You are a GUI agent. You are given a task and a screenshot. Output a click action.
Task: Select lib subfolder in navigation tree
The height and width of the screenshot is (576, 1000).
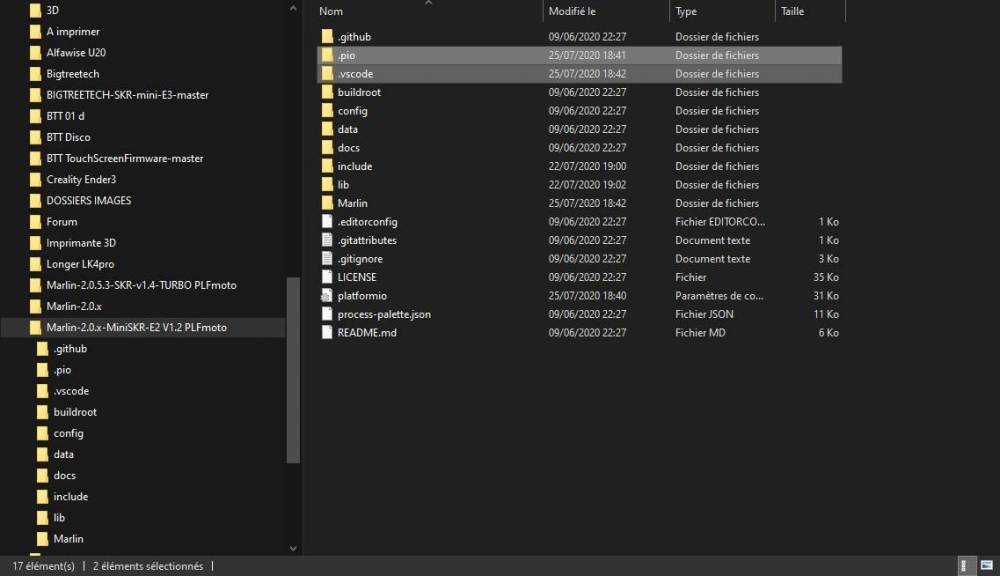(x=59, y=517)
